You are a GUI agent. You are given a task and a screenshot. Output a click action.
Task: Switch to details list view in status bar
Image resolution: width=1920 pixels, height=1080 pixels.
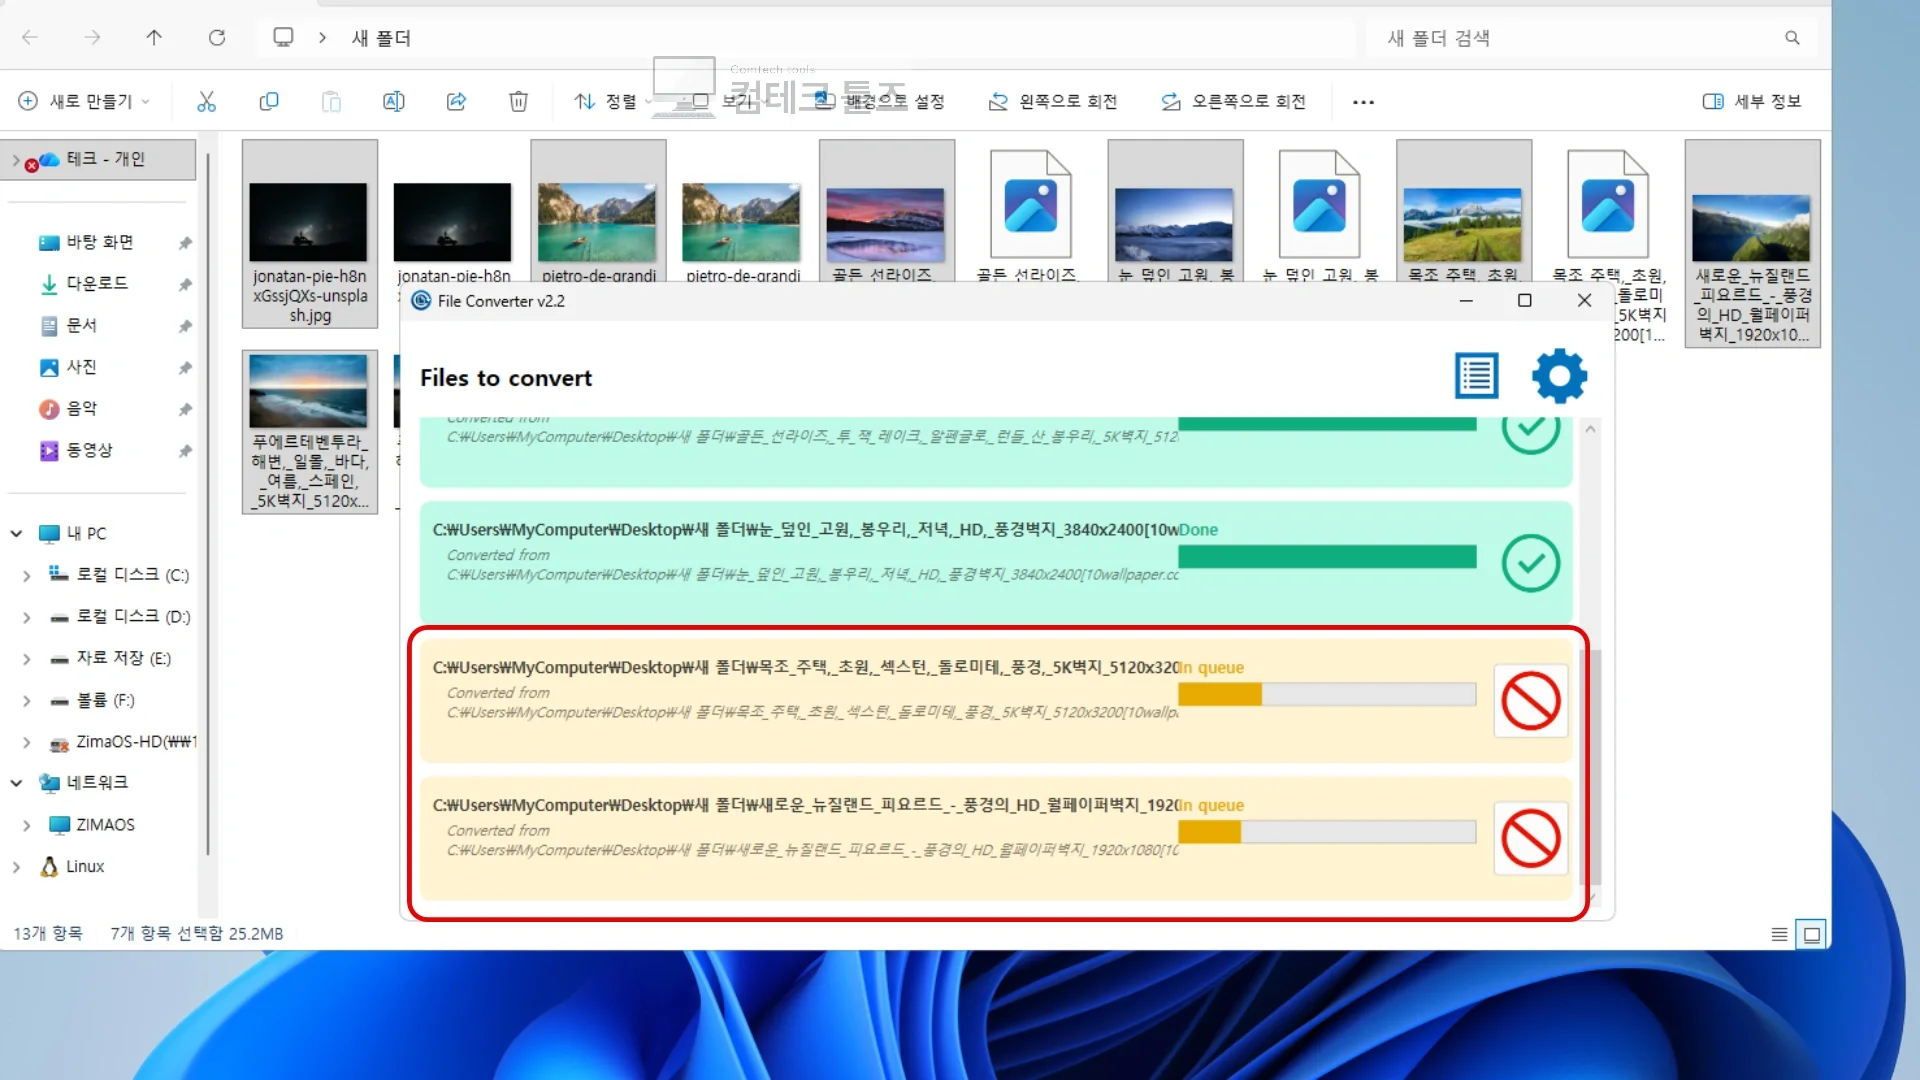point(1779,934)
